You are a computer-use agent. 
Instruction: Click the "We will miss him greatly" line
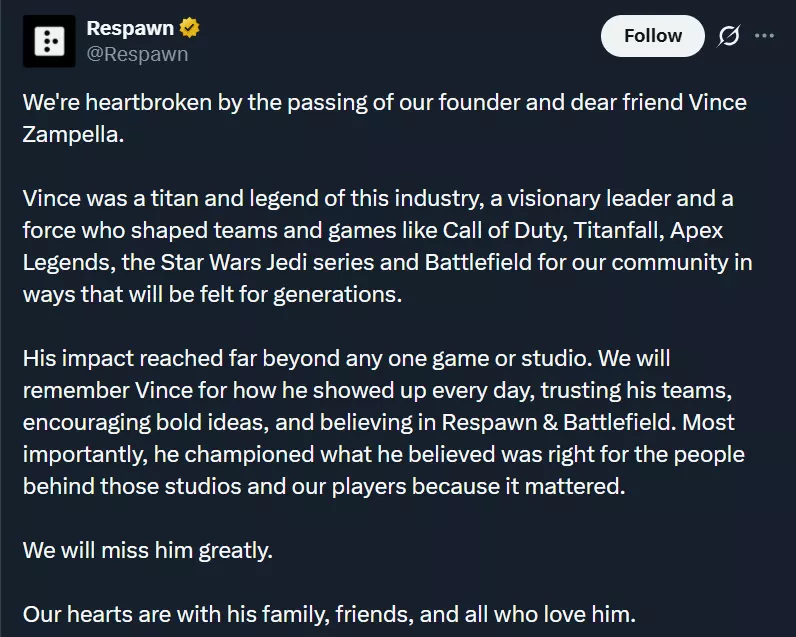(147, 550)
